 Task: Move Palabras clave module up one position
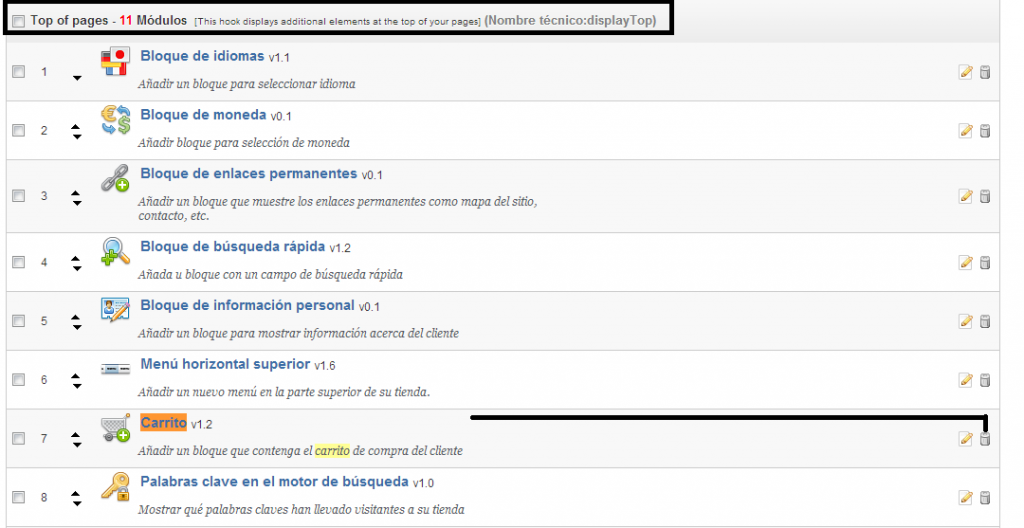(x=76, y=493)
